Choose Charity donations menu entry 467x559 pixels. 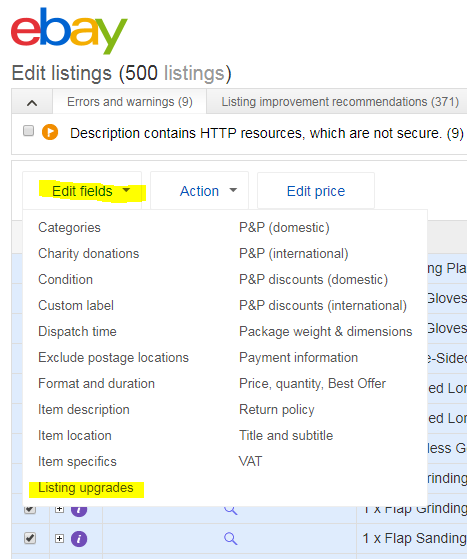pyautogui.click(x=88, y=253)
